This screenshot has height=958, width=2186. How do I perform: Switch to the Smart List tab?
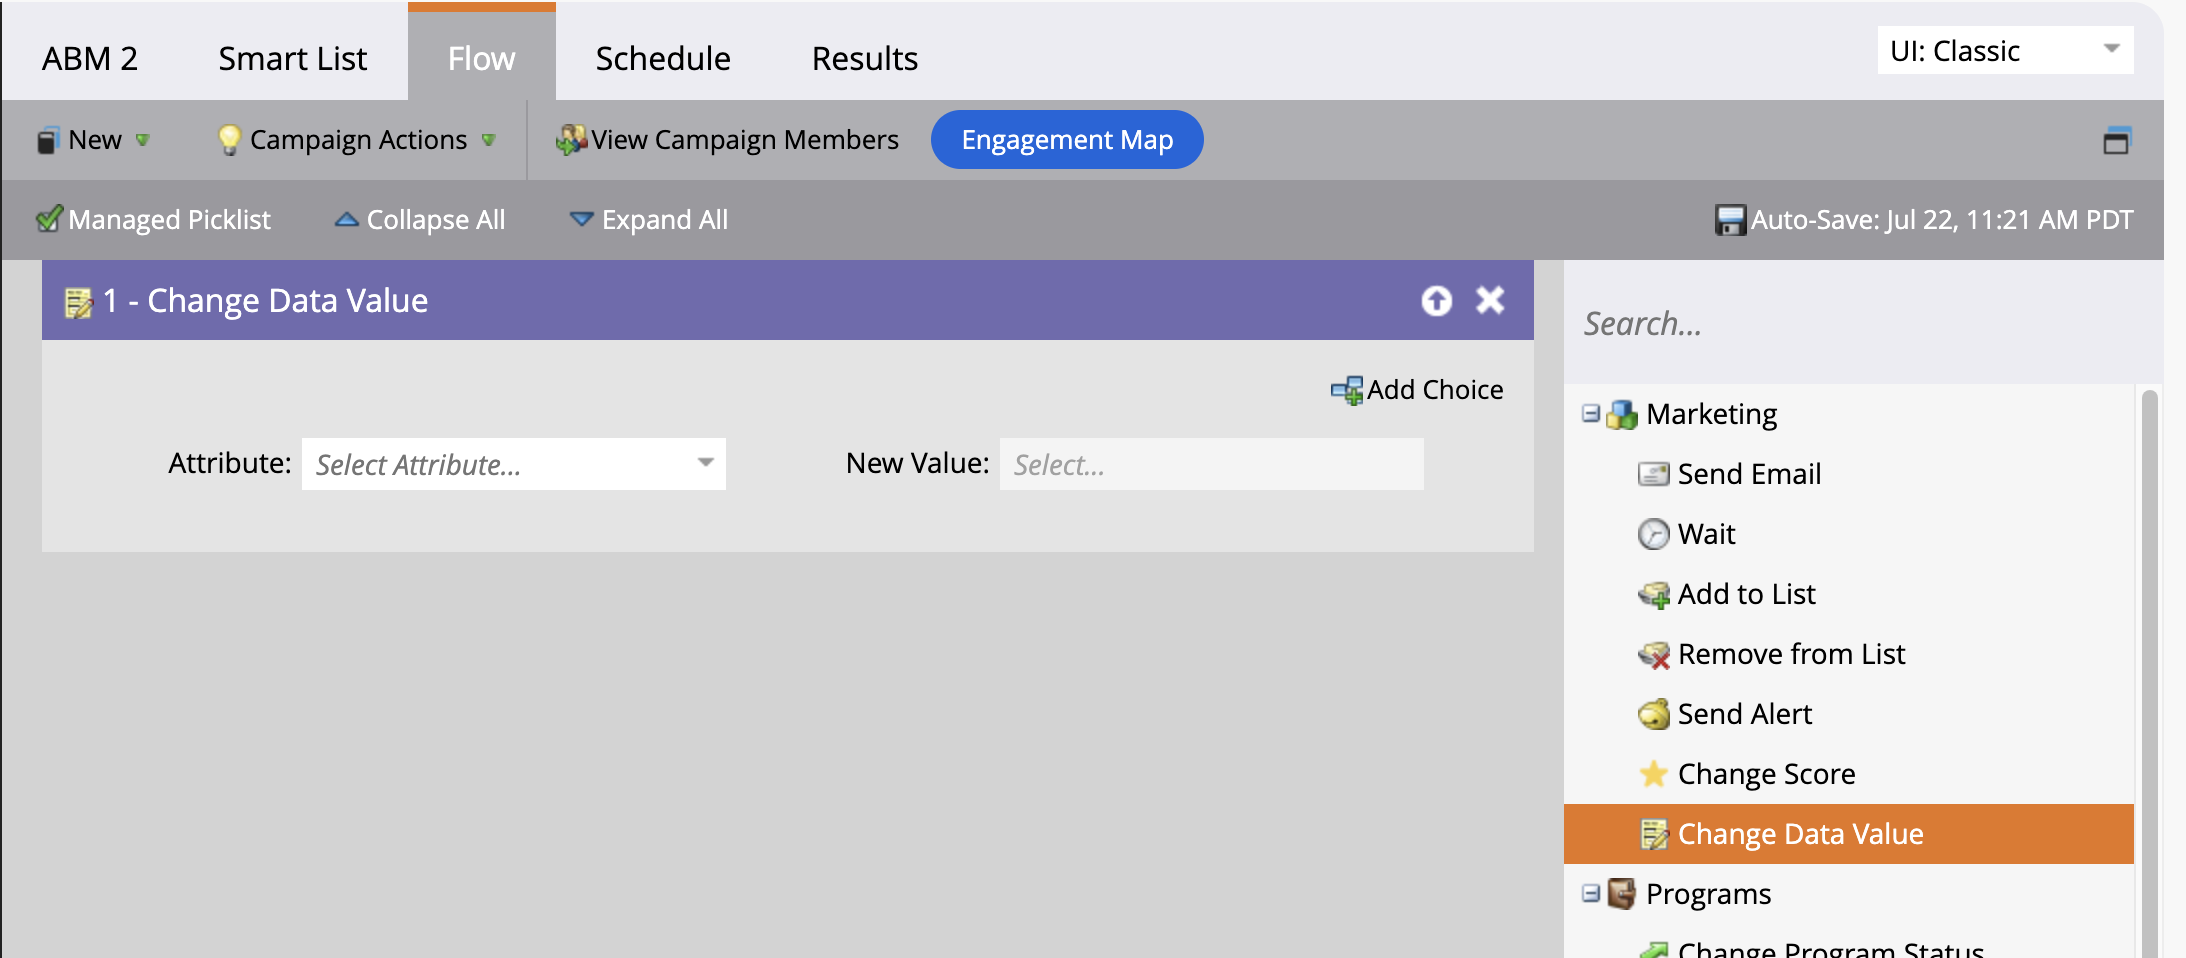292,58
